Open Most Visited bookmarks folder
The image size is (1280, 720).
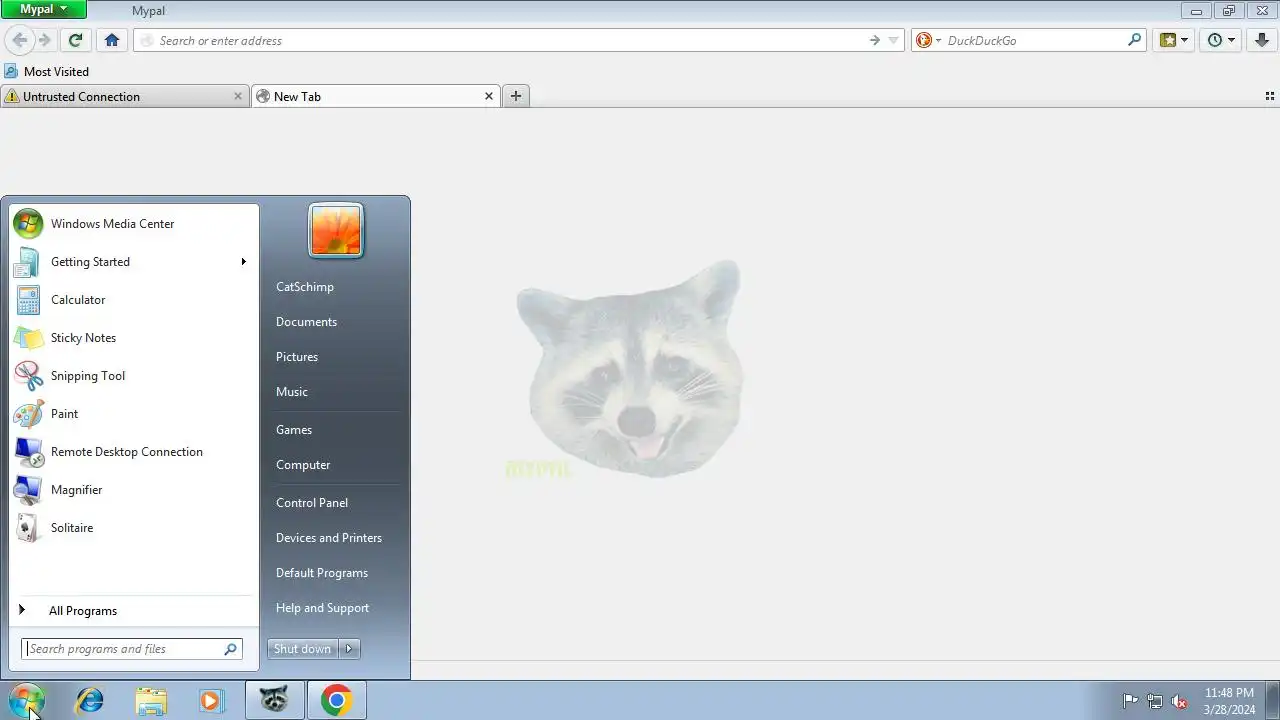tap(47, 71)
